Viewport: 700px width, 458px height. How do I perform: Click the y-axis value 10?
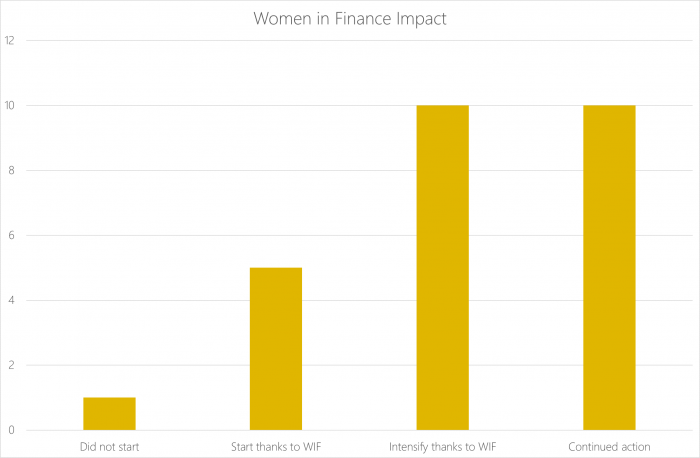click(10, 106)
